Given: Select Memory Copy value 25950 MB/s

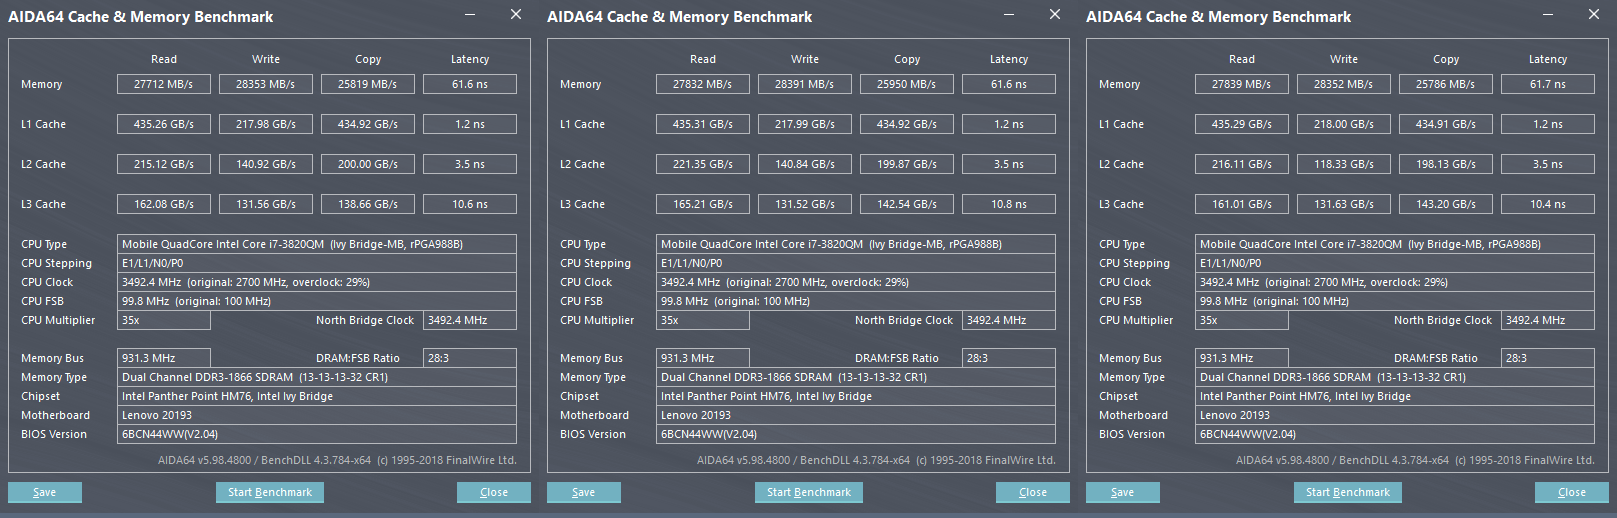Looking at the screenshot, I should [907, 84].
